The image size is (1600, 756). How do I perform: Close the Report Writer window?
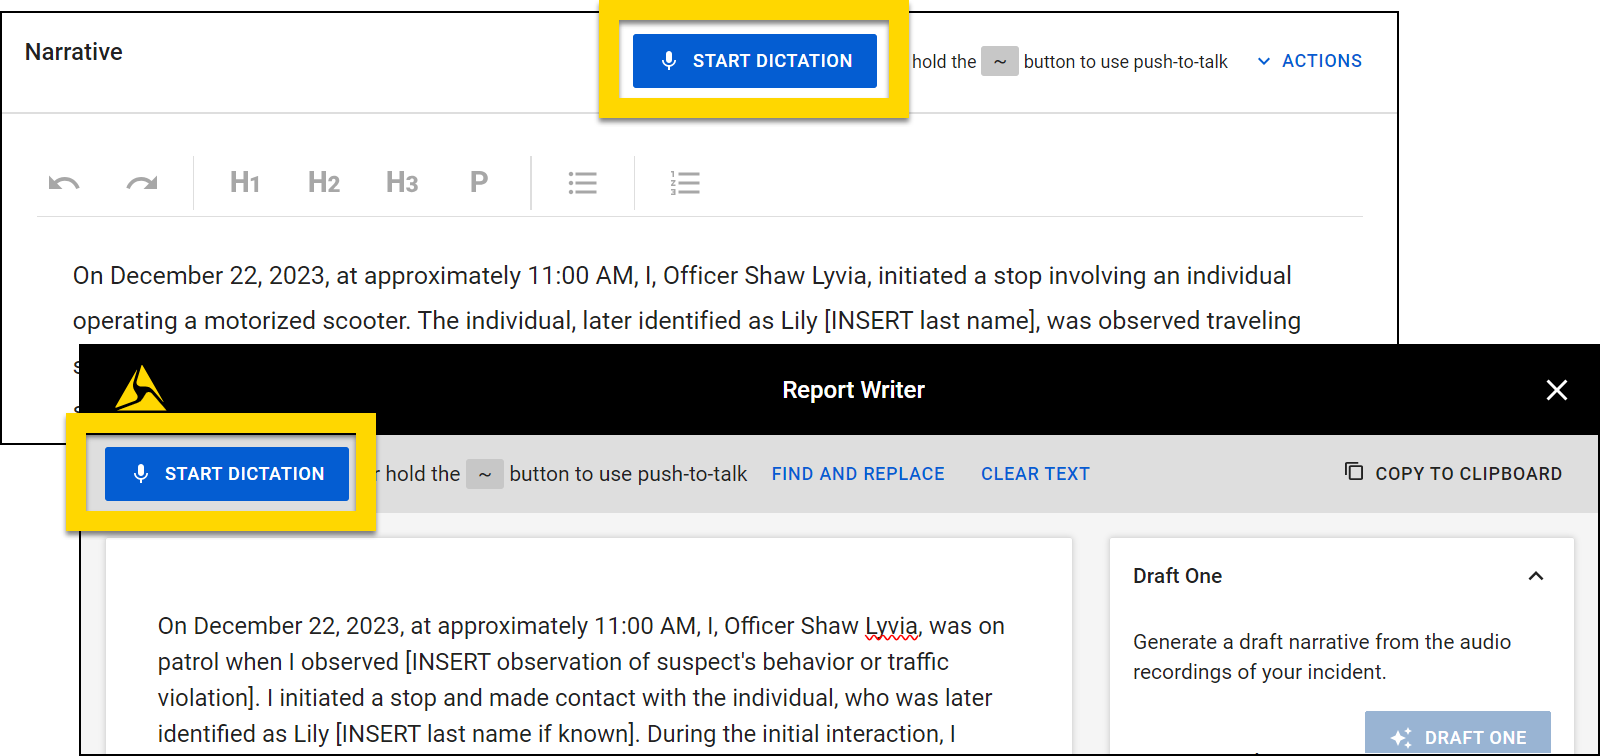click(x=1556, y=390)
